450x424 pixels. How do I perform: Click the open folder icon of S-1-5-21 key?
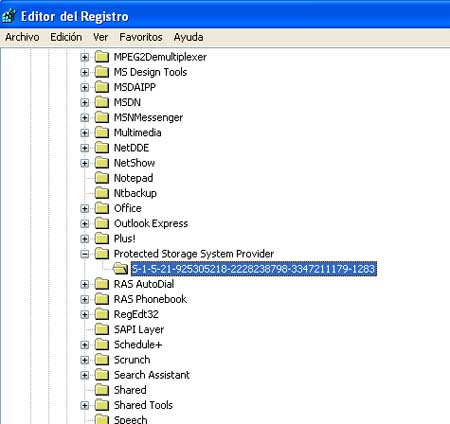click(120, 269)
